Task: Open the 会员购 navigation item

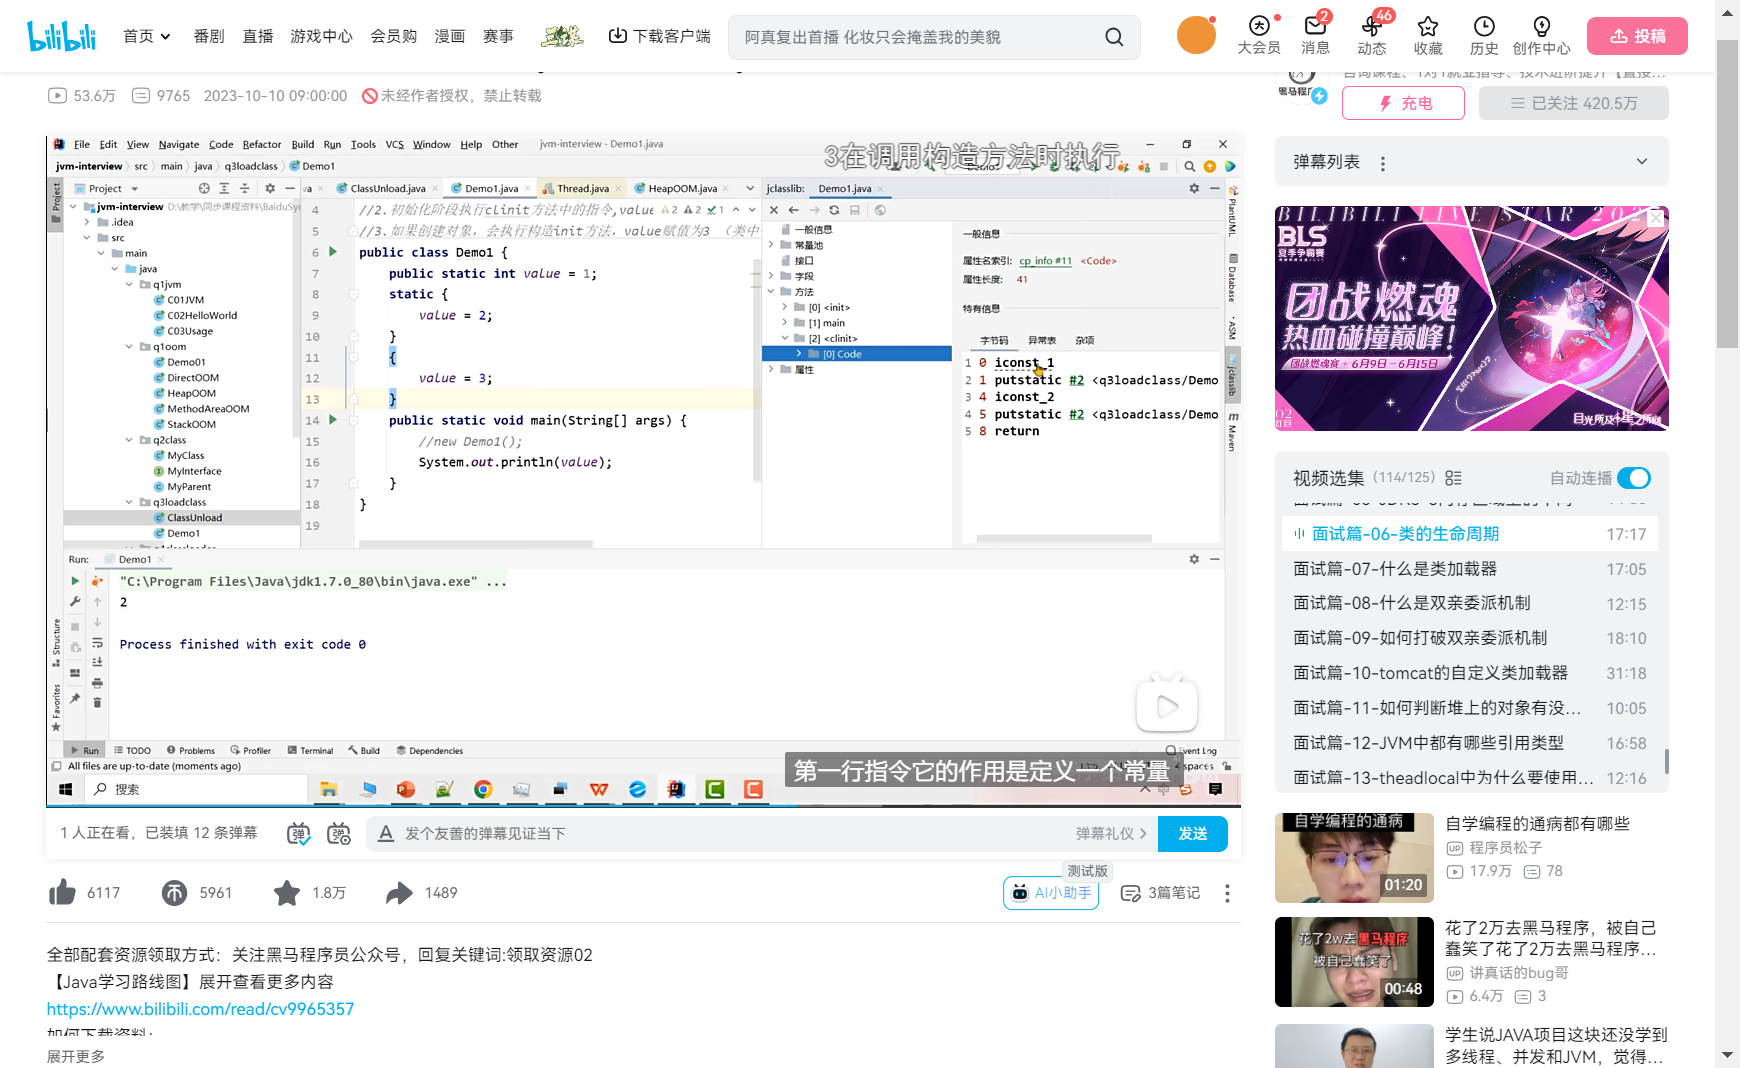Action: coord(394,36)
